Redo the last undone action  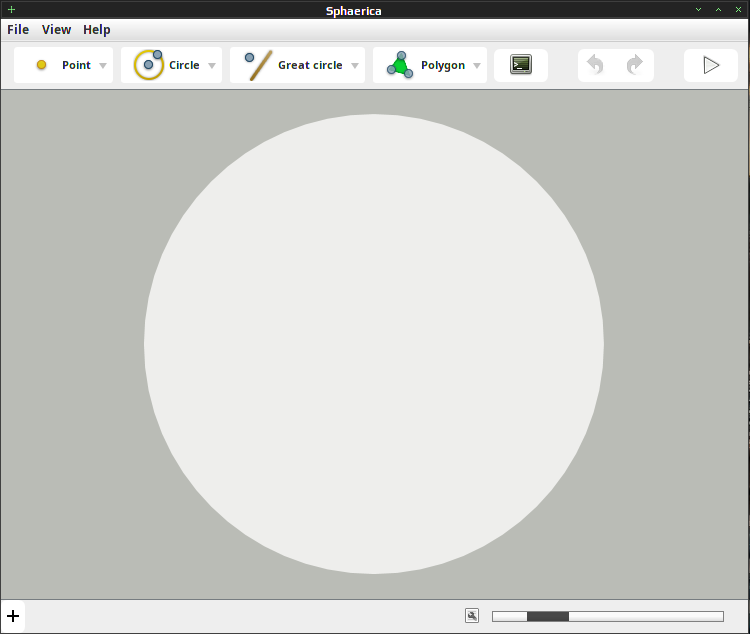coord(635,65)
